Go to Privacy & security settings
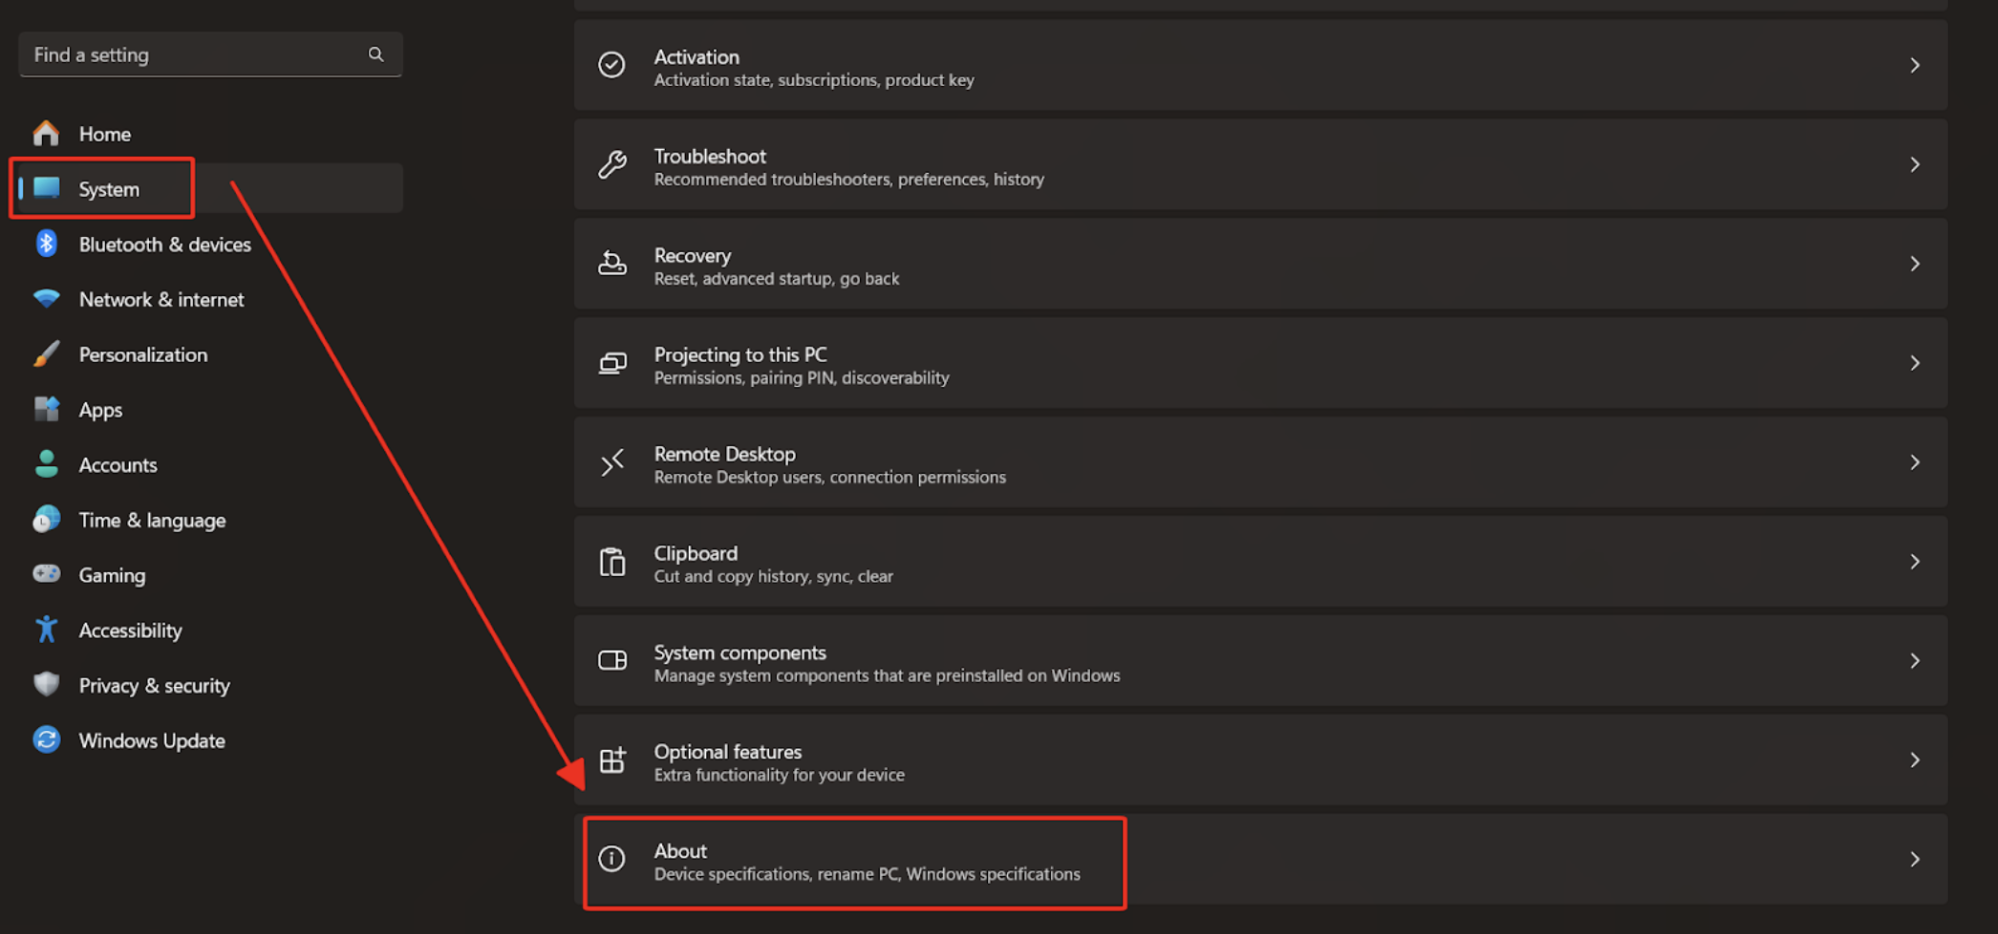 coord(154,686)
